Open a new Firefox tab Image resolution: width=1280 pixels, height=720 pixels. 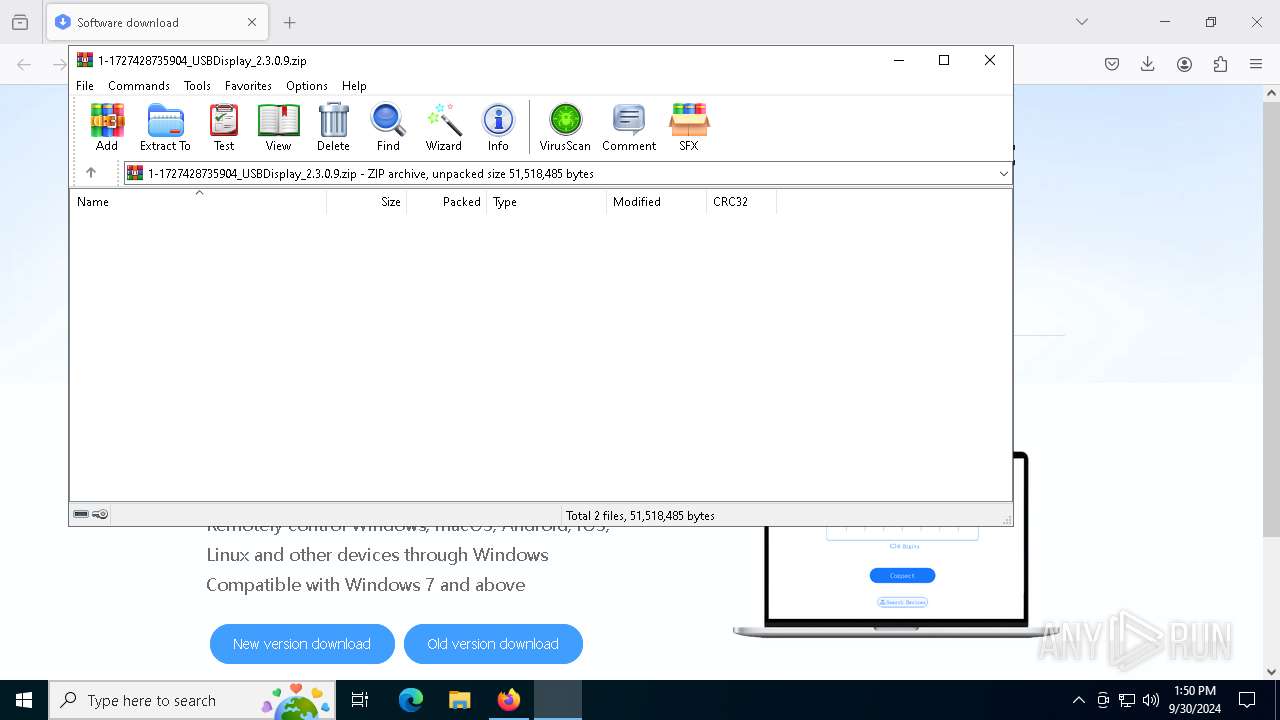click(289, 22)
